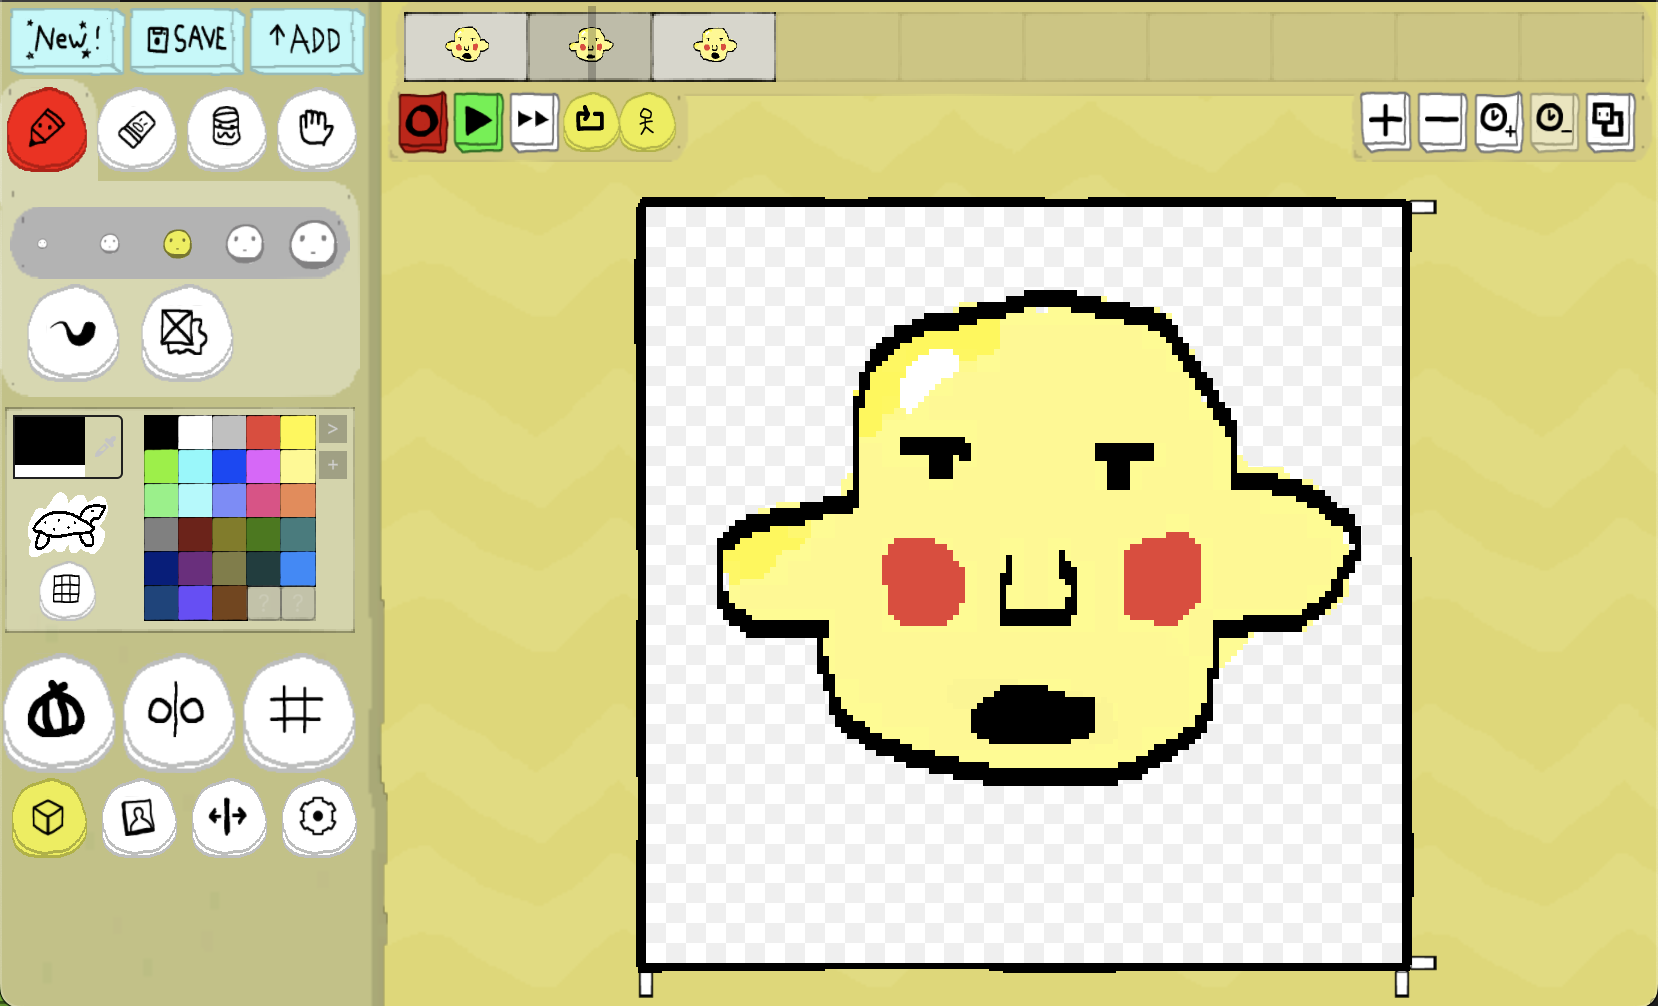Open the reference image picker
Screen dimensions: 1658x1006
[139, 819]
